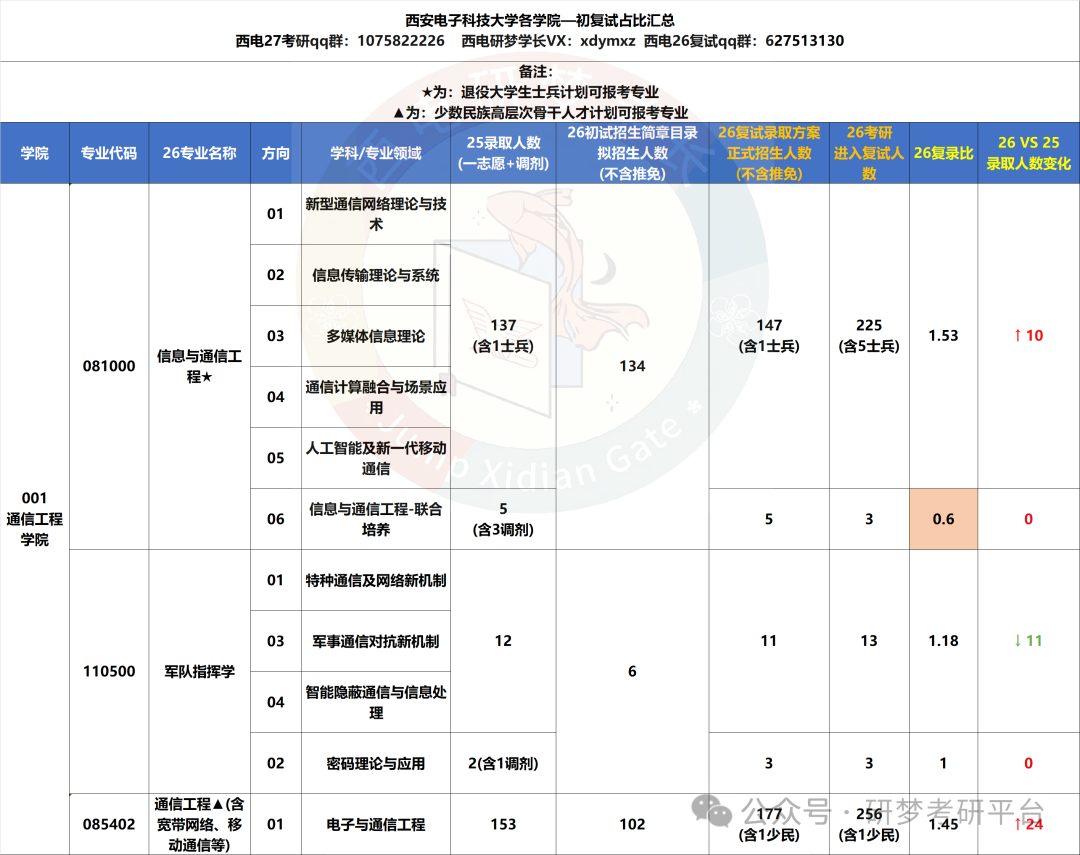
Task: Click the 26复试录取方案正式招生人数 header
Action: 769,153
